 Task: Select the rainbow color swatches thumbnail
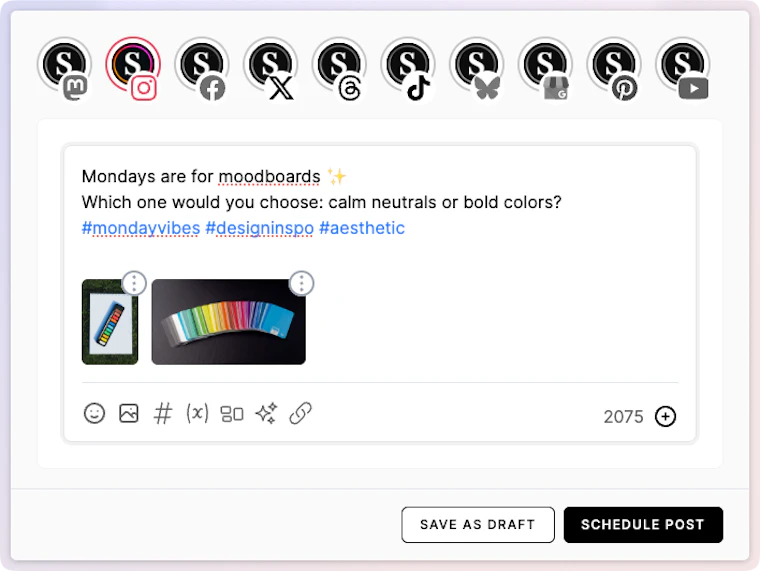(x=229, y=322)
